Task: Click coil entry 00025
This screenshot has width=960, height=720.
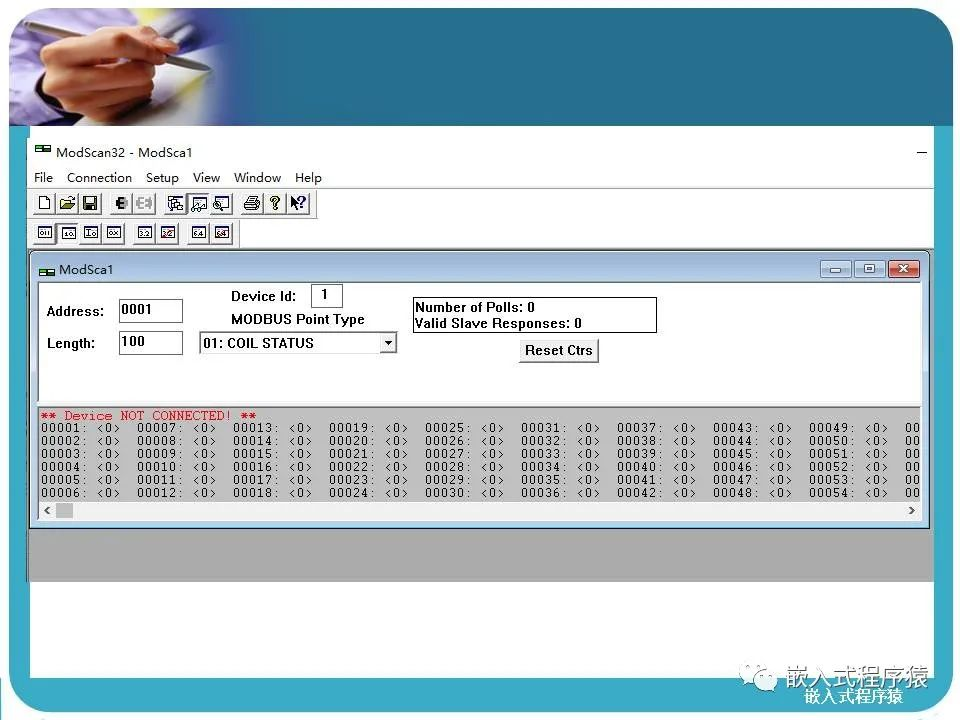Action: coord(464,428)
